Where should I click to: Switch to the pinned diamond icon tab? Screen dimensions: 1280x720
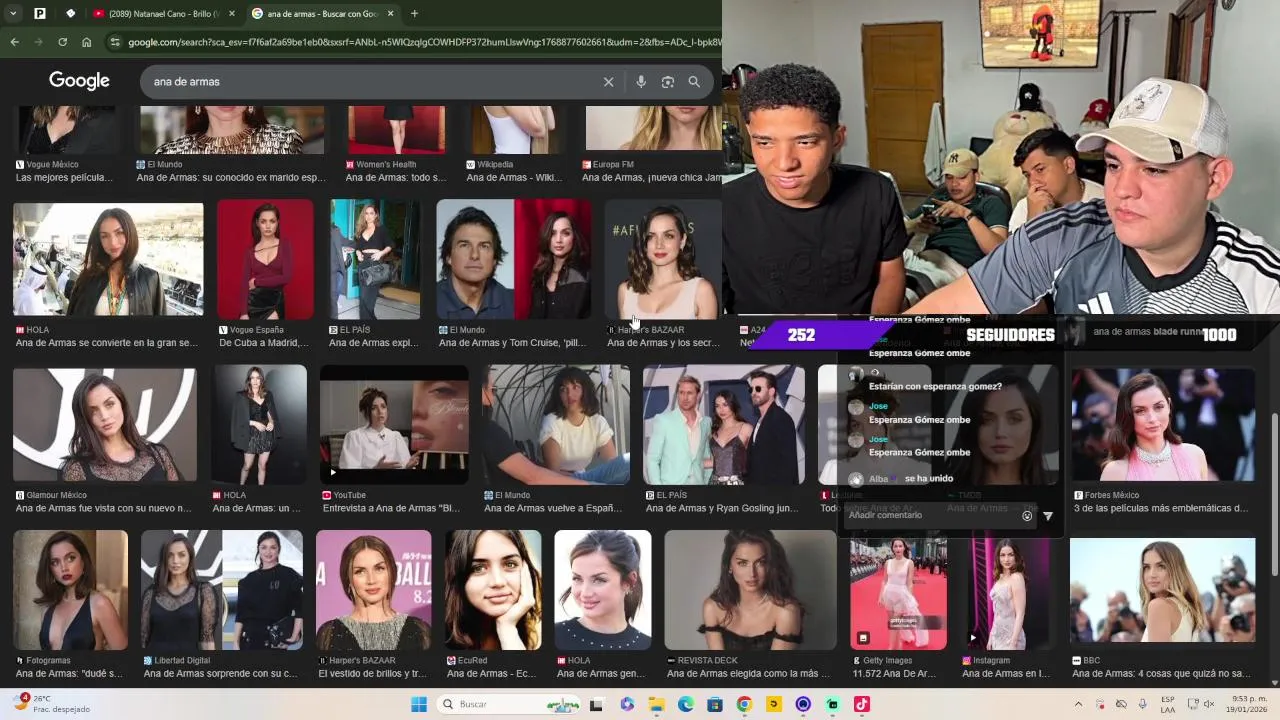click(70, 13)
